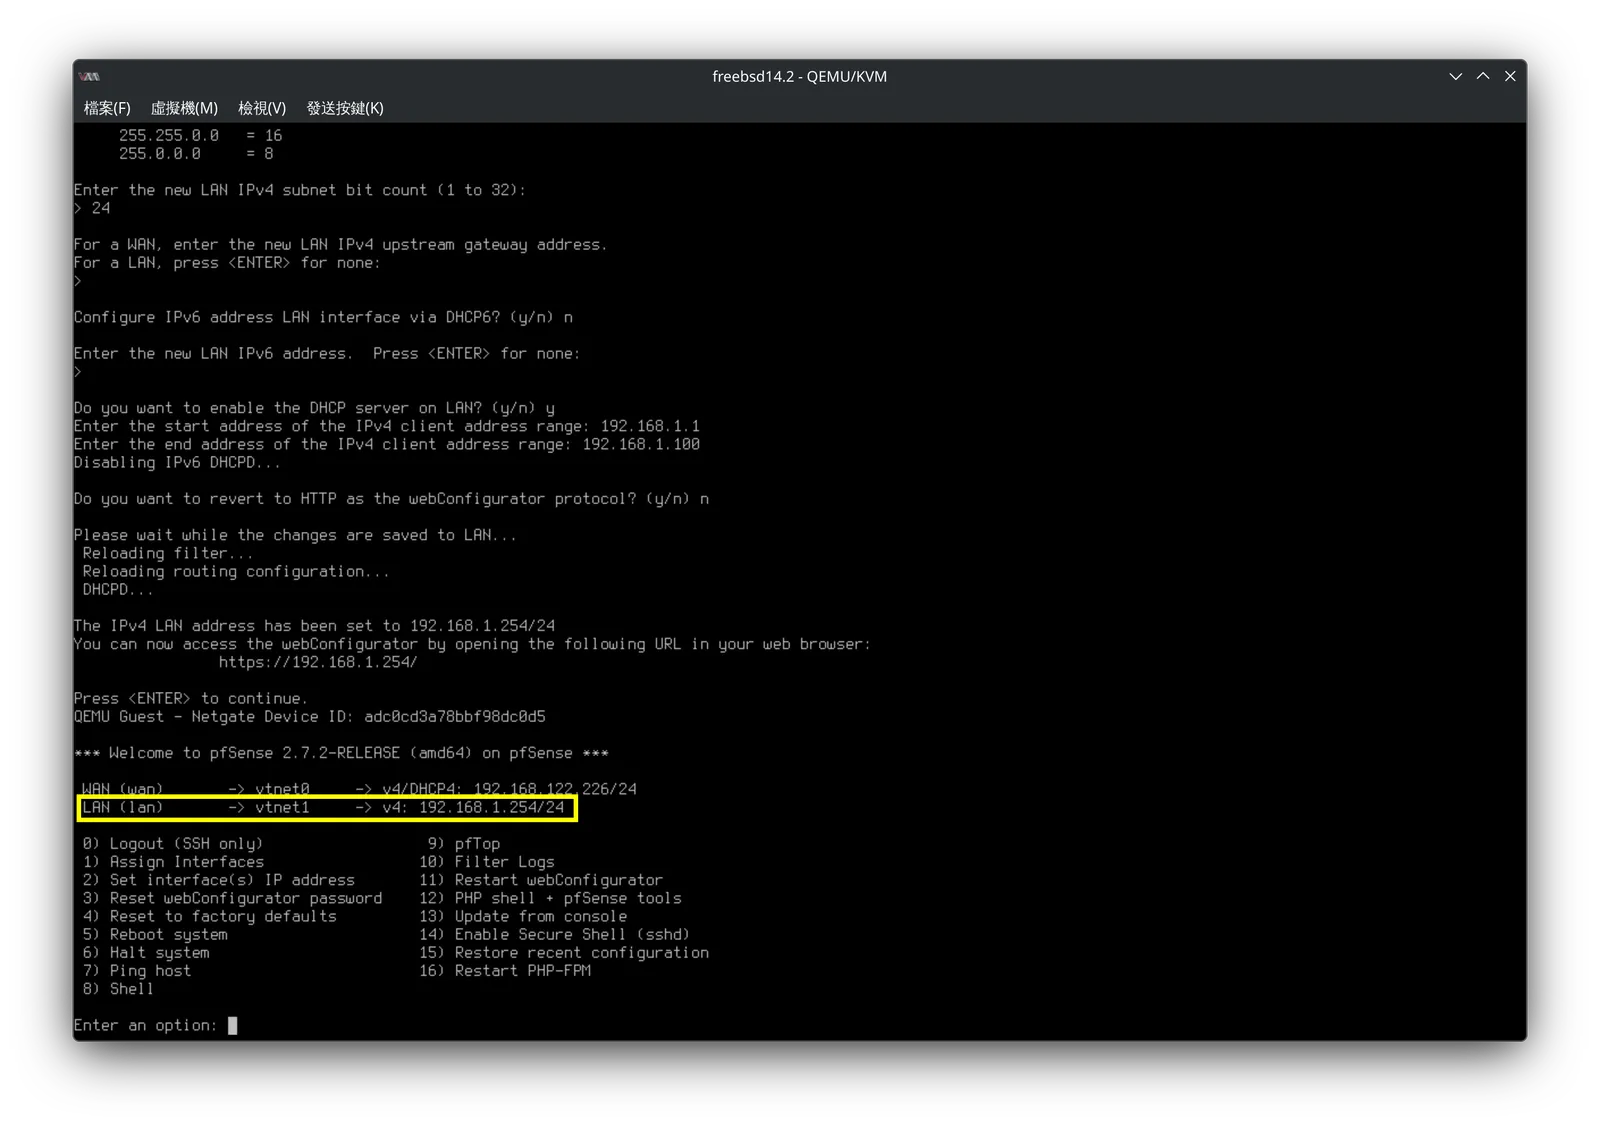
Task: Click the 'Disabling IPv6 DHCPD...' line
Action: [177, 462]
